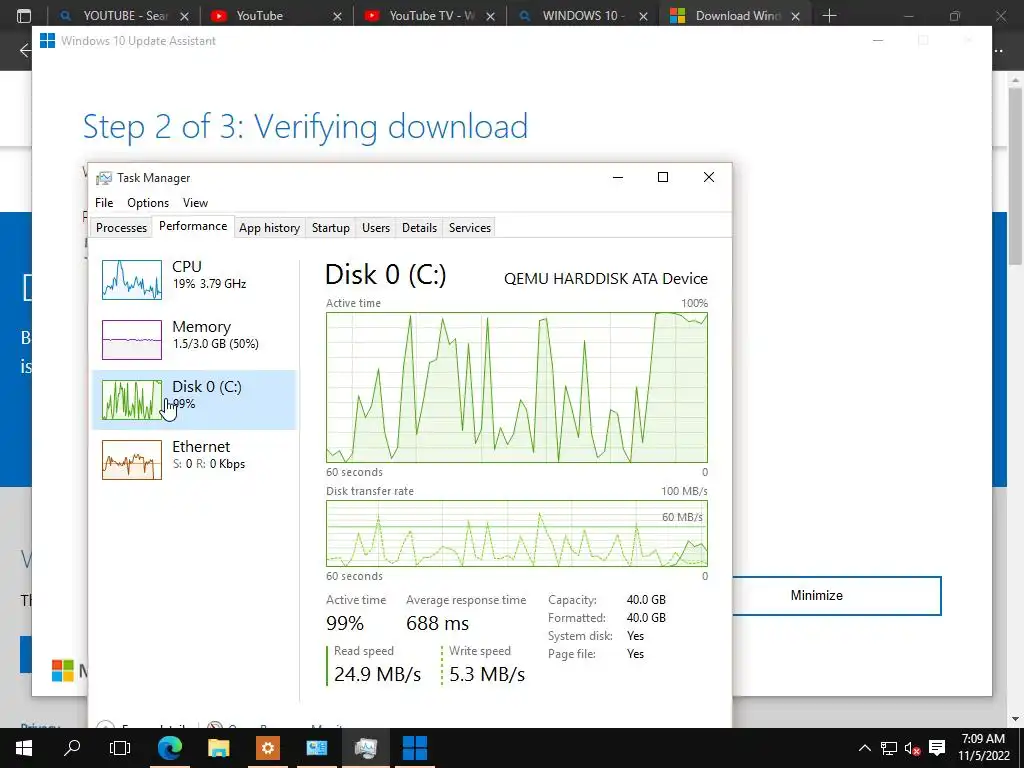Viewport: 1024px width, 768px height.
Task: Switch to the Performance tab
Action: (x=193, y=226)
